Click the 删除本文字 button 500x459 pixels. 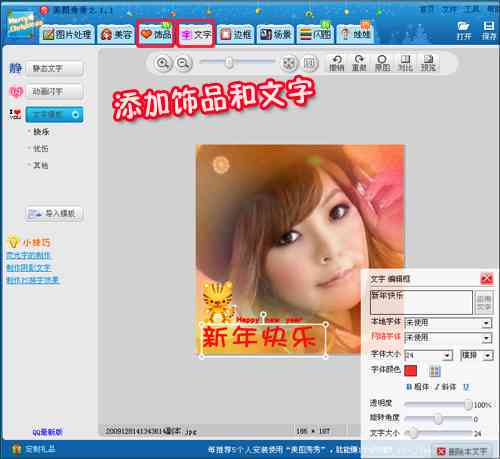462,451
